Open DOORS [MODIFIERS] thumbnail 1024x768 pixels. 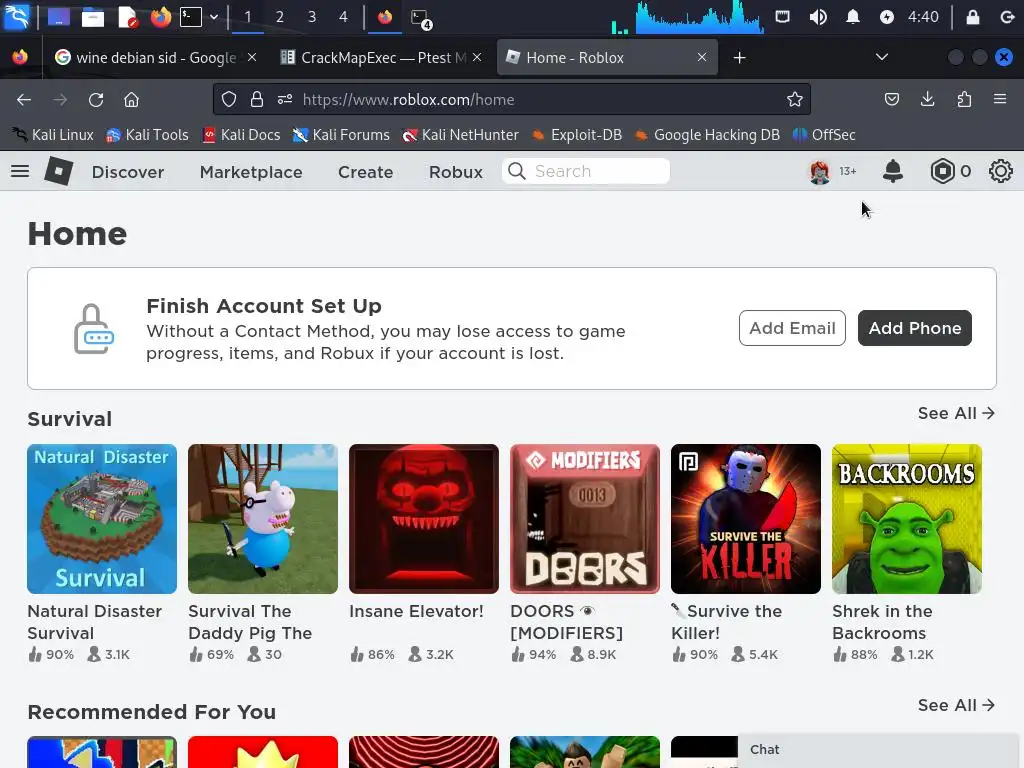(585, 519)
